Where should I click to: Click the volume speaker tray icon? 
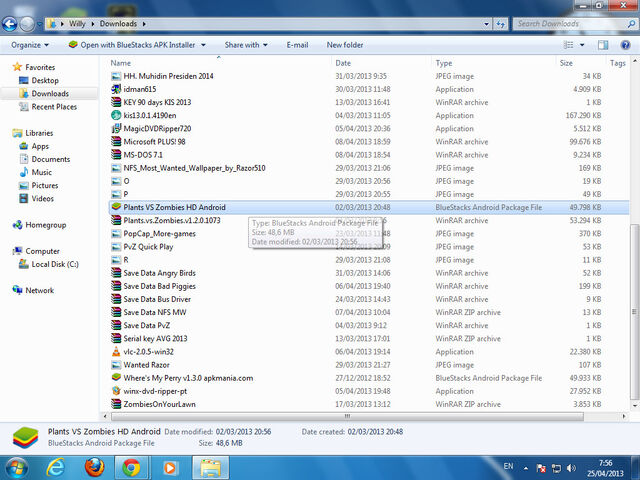571,468
